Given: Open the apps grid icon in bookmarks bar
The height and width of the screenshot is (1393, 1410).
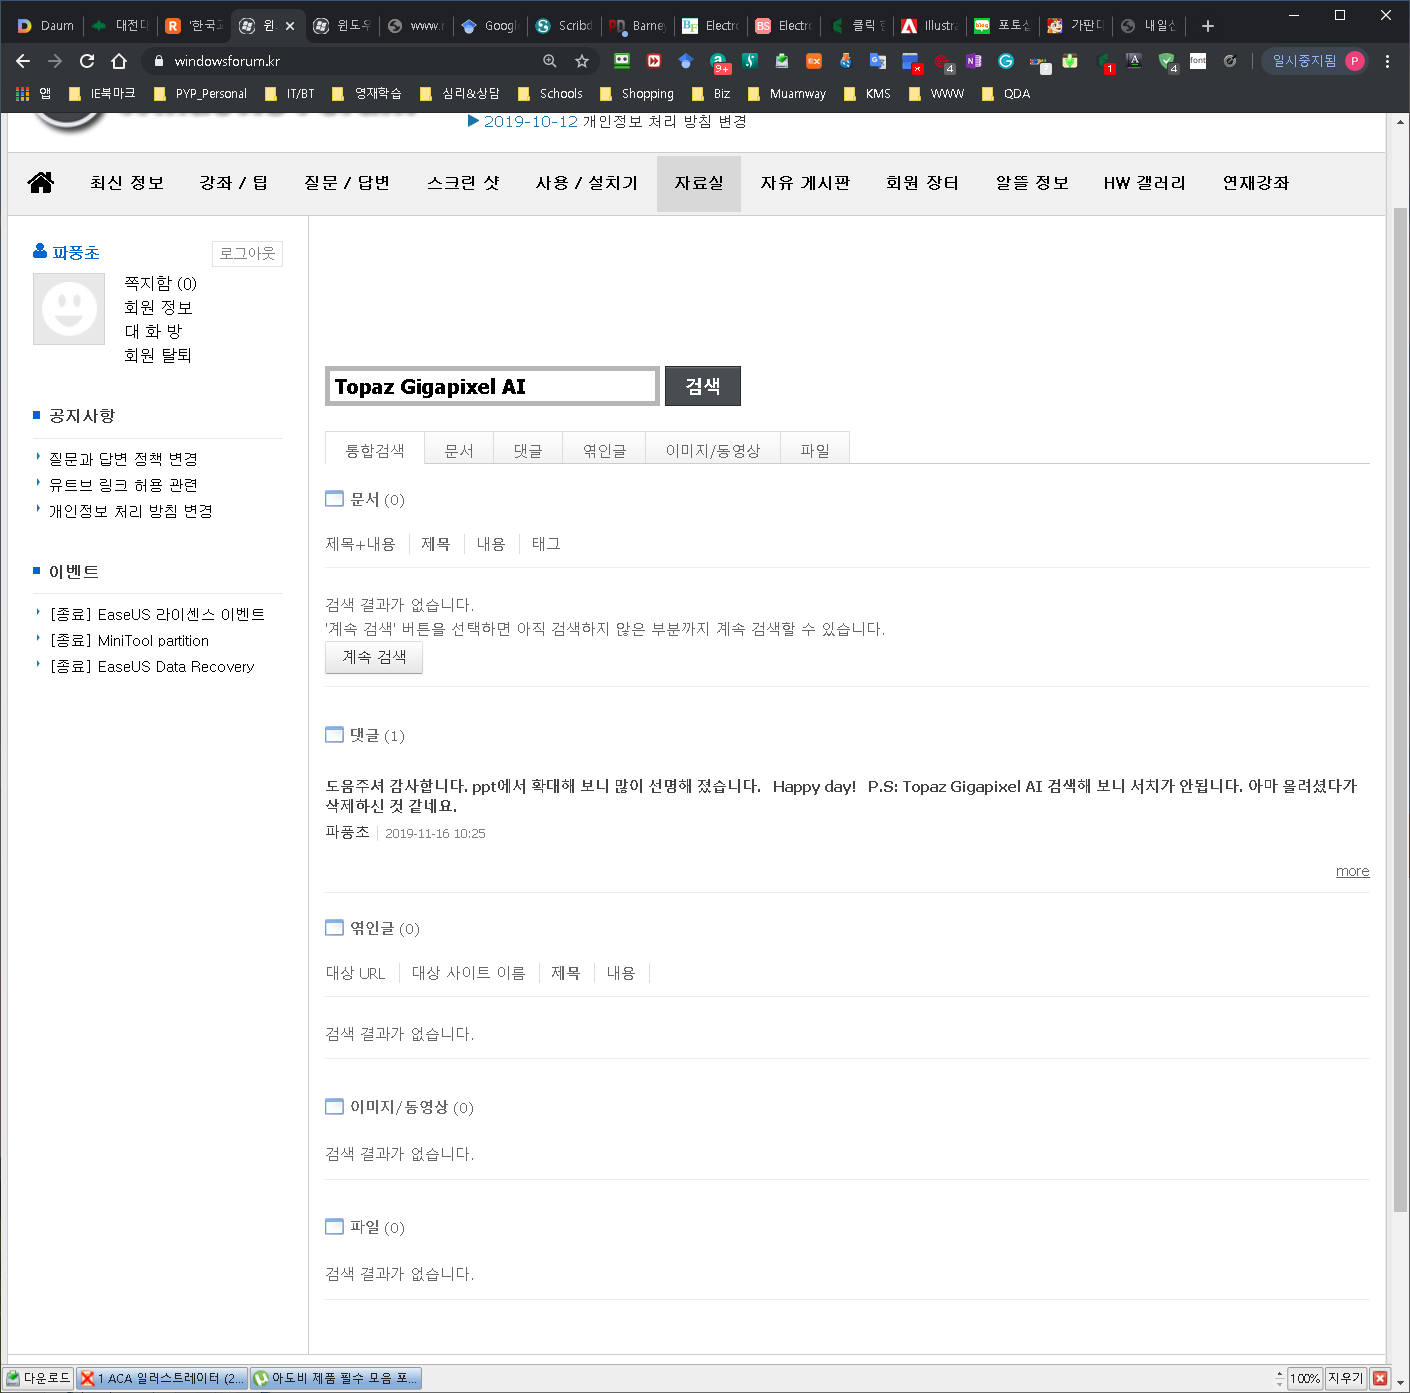Looking at the screenshot, I should pos(23,94).
